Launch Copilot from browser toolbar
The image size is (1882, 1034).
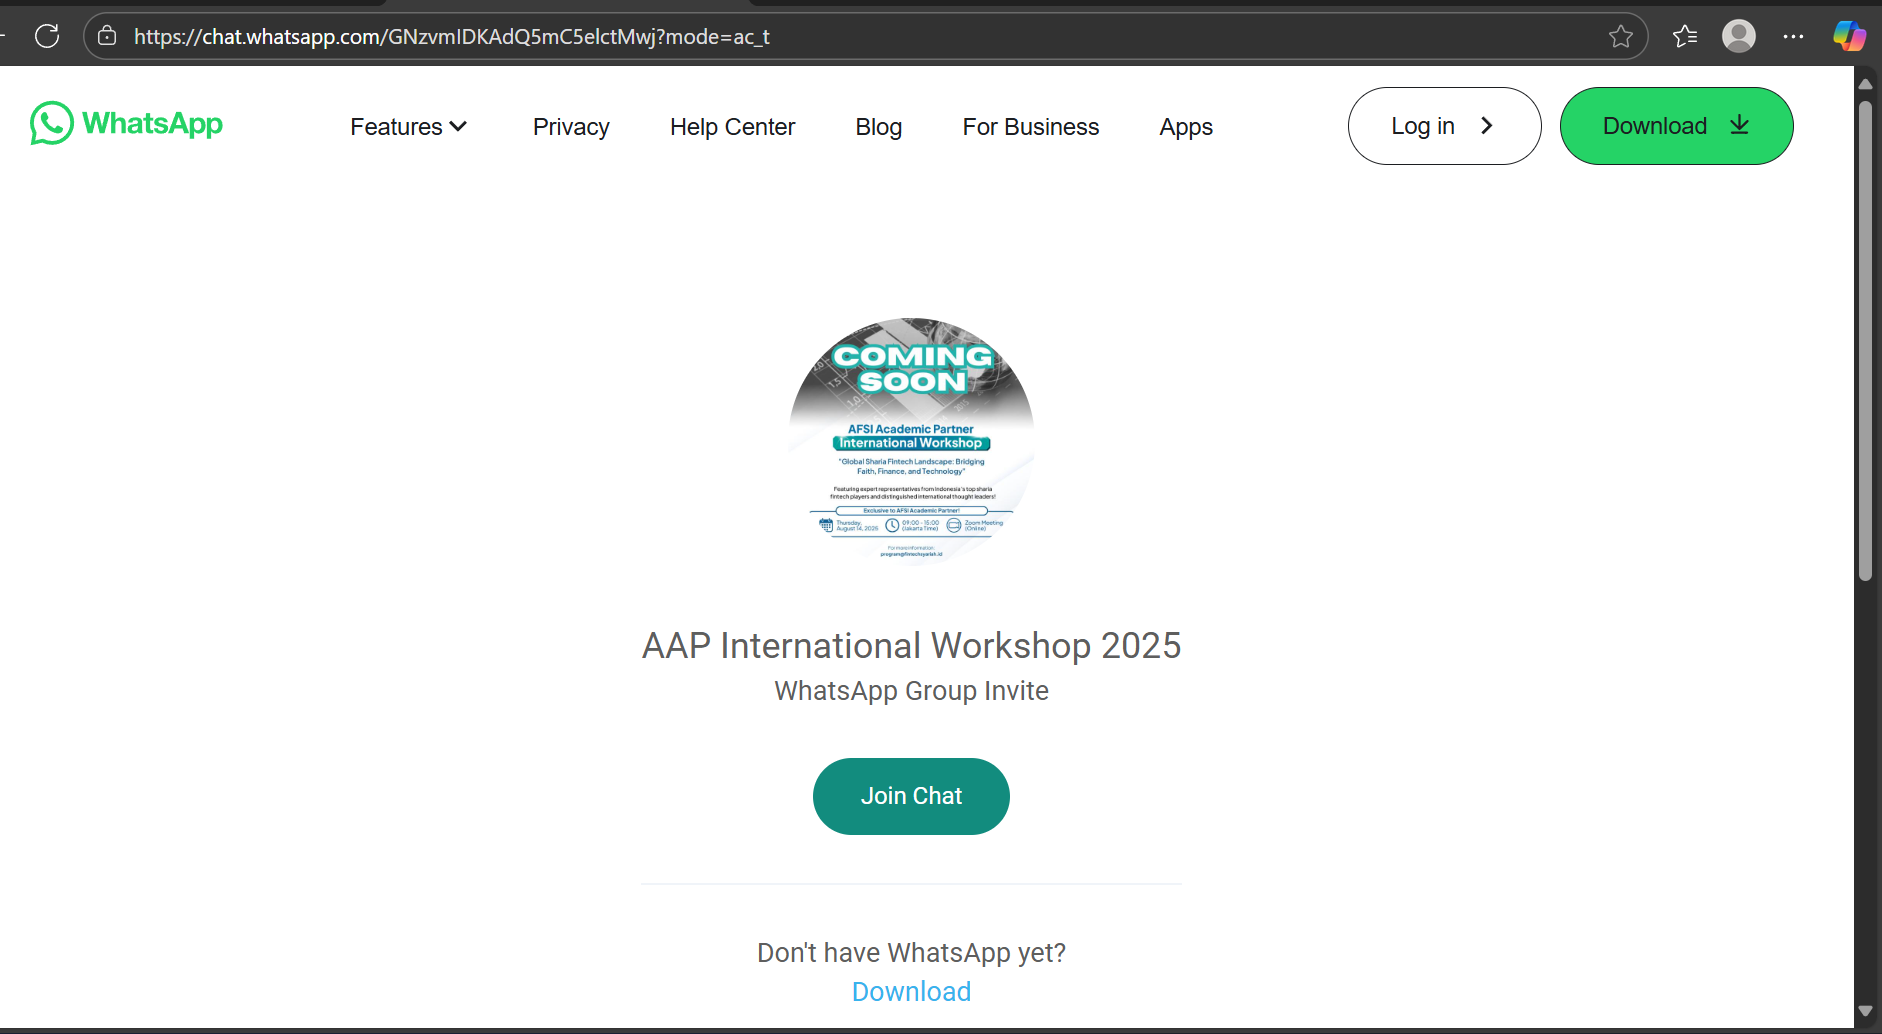click(x=1848, y=37)
